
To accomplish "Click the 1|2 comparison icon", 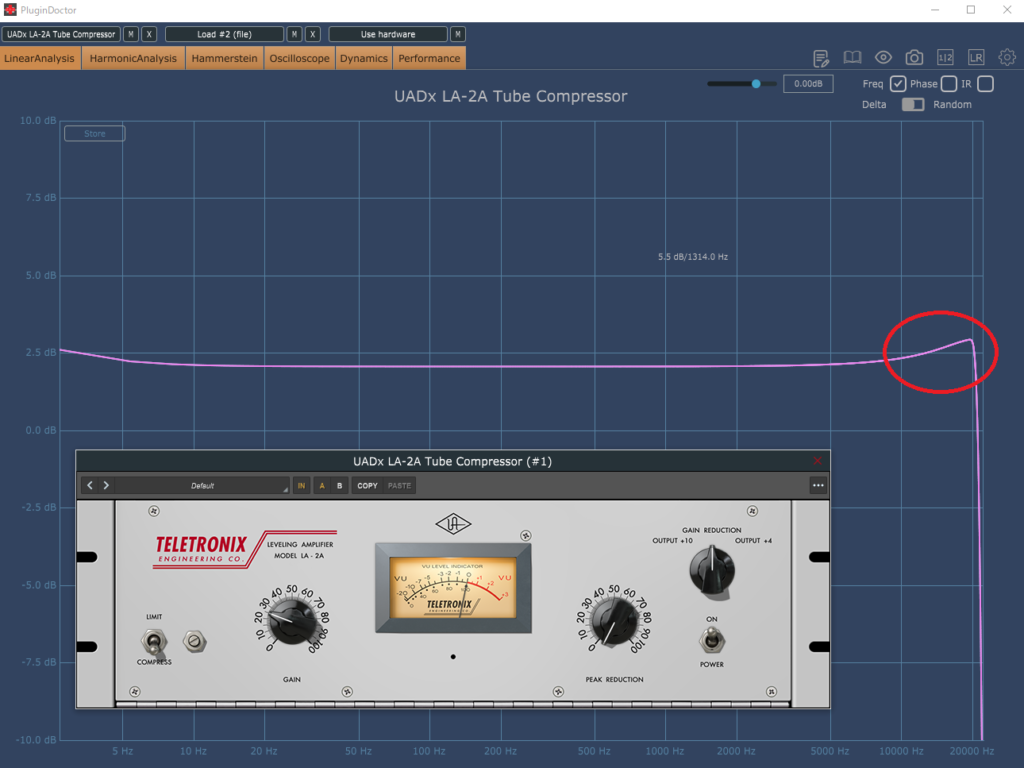I will [x=945, y=58].
